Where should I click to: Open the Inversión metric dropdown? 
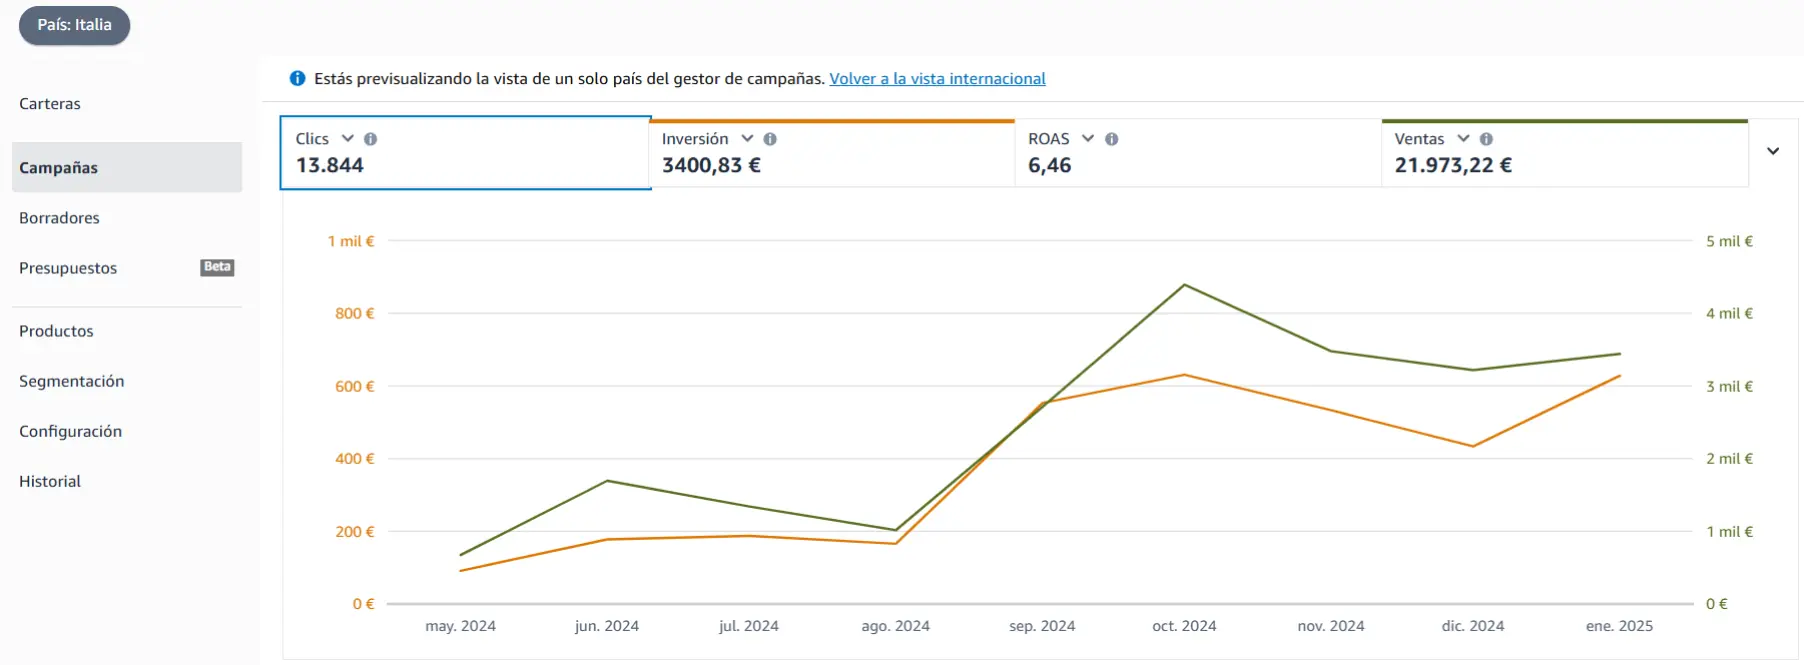click(x=747, y=138)
